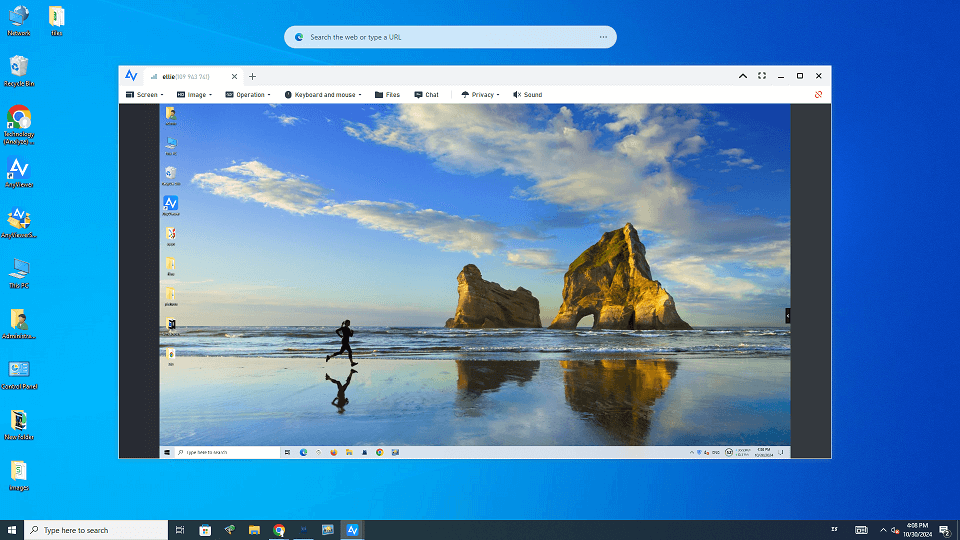Collapse the toolbar with the up chevron

click(x=743, y=76)
